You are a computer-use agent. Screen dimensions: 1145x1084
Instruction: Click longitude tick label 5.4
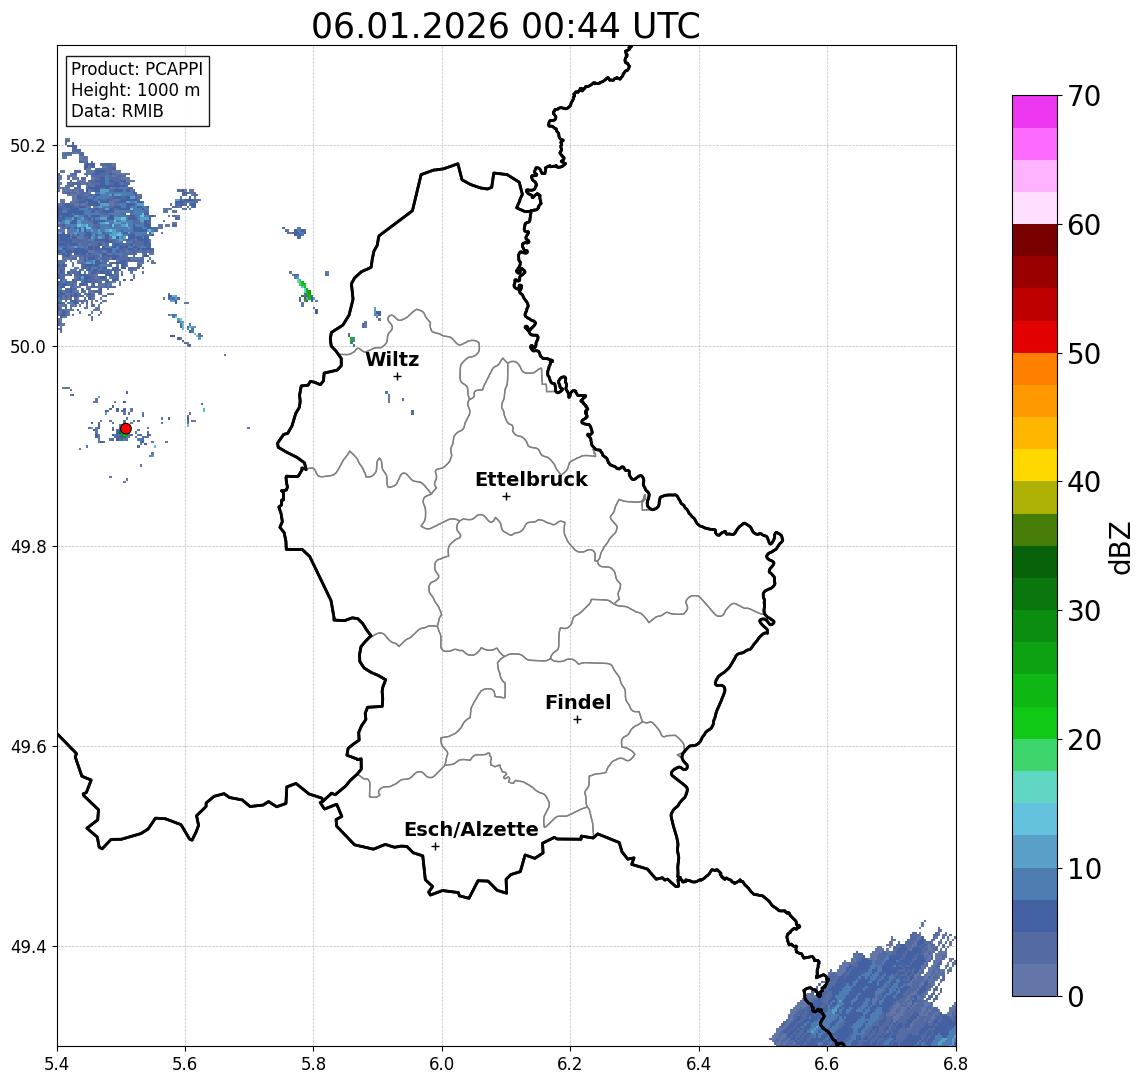tap(57, 1064)
